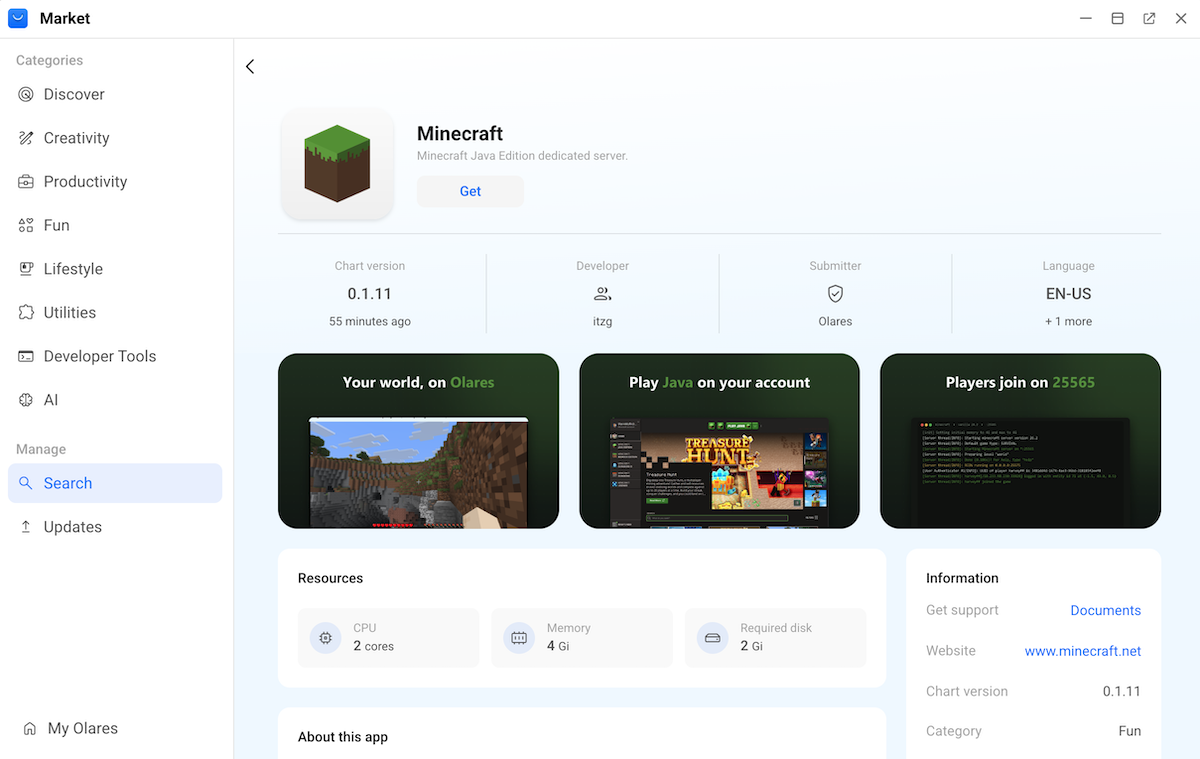Screen dimensions: 1200x759
Task: Click the Discover category icon
Action: coord(26,94)
